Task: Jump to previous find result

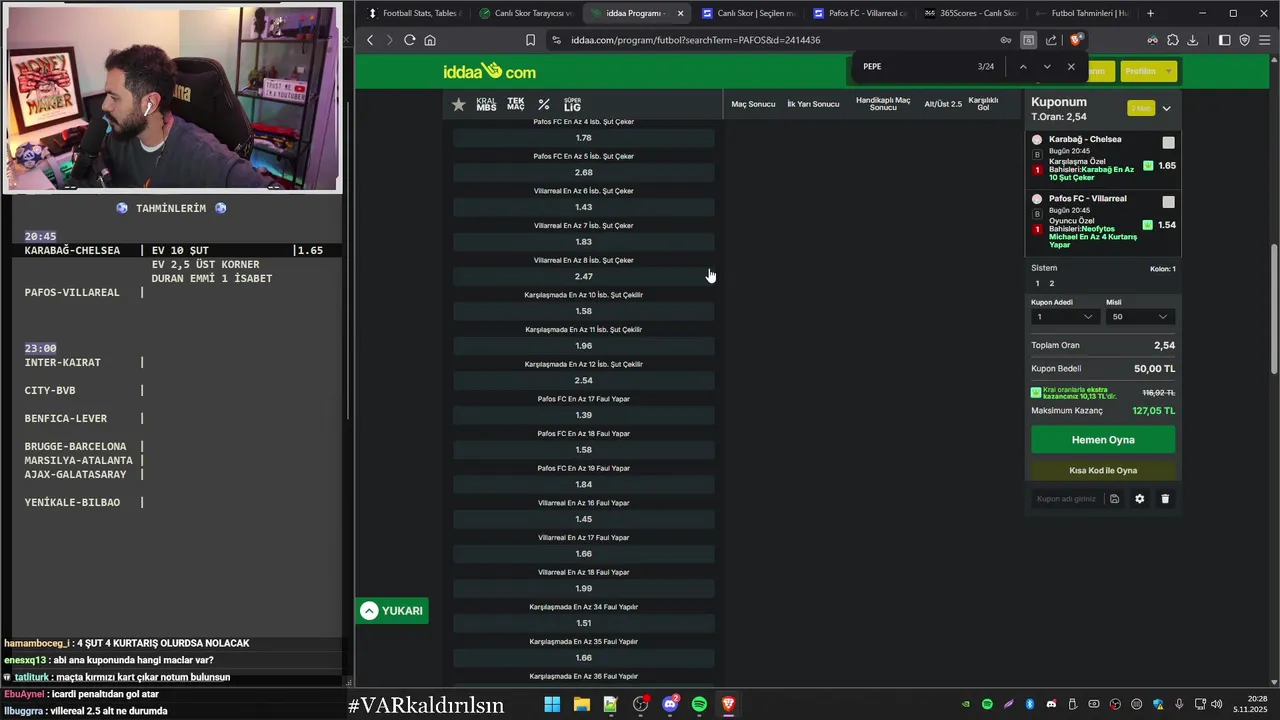Action: coord(1023,67)
